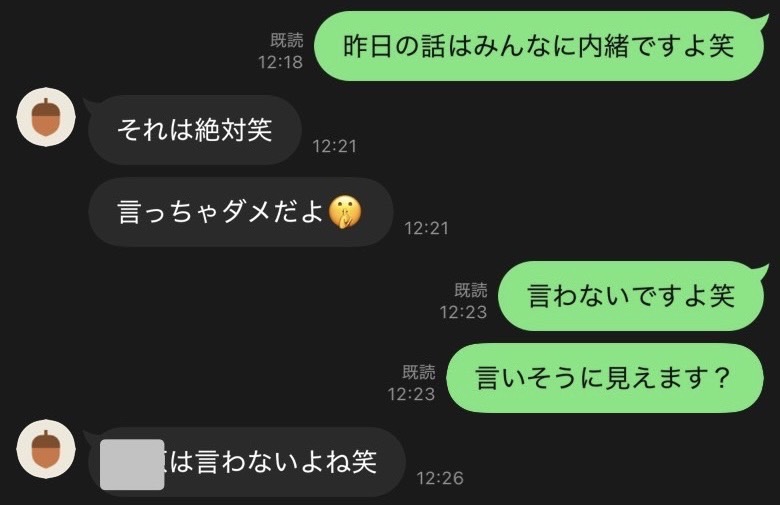
Task: Select the green bubble 言いそうに見えます？
Action: click(x=605, y=378)
